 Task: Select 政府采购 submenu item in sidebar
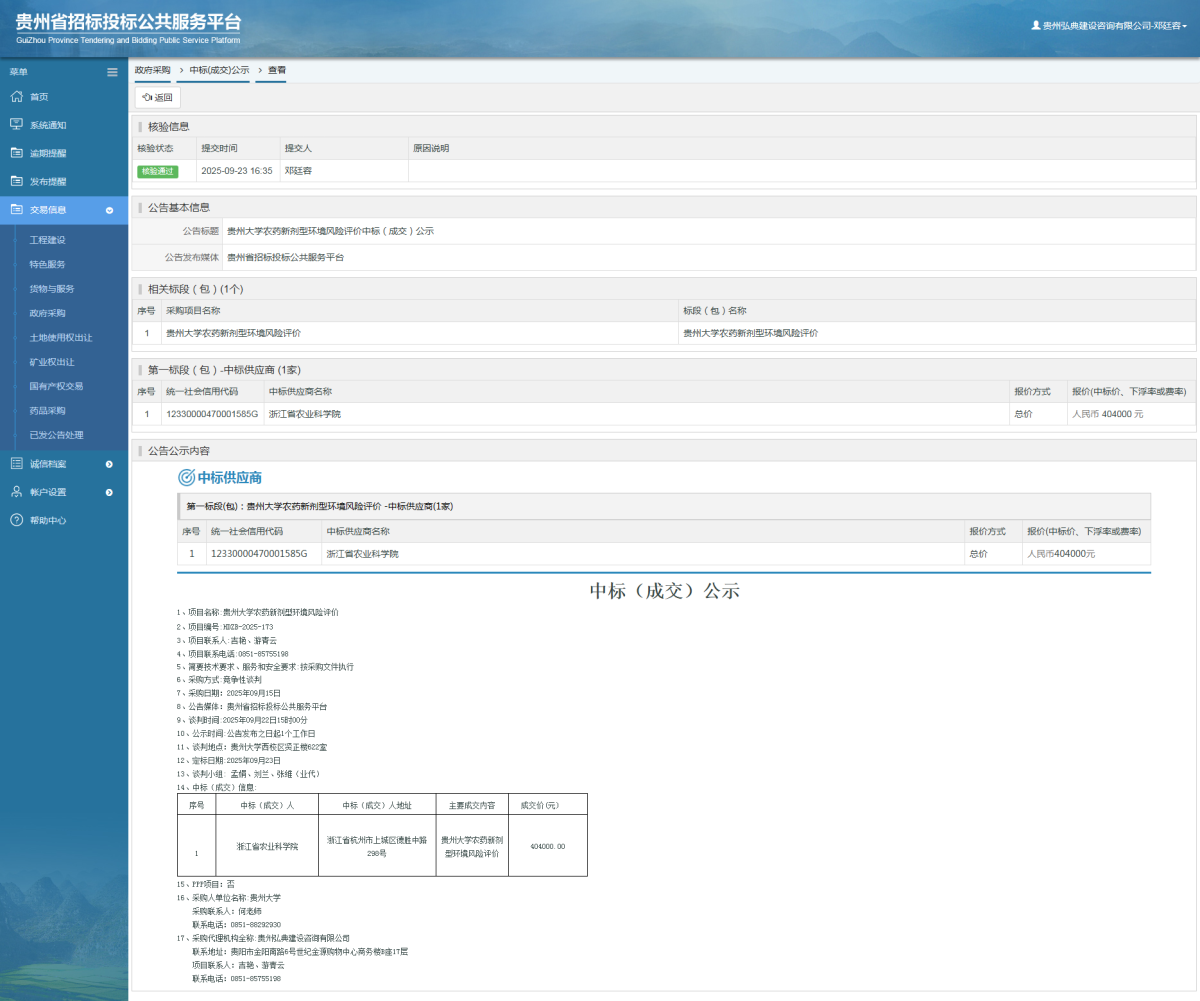pyautogui.click(x=47, y=313)
